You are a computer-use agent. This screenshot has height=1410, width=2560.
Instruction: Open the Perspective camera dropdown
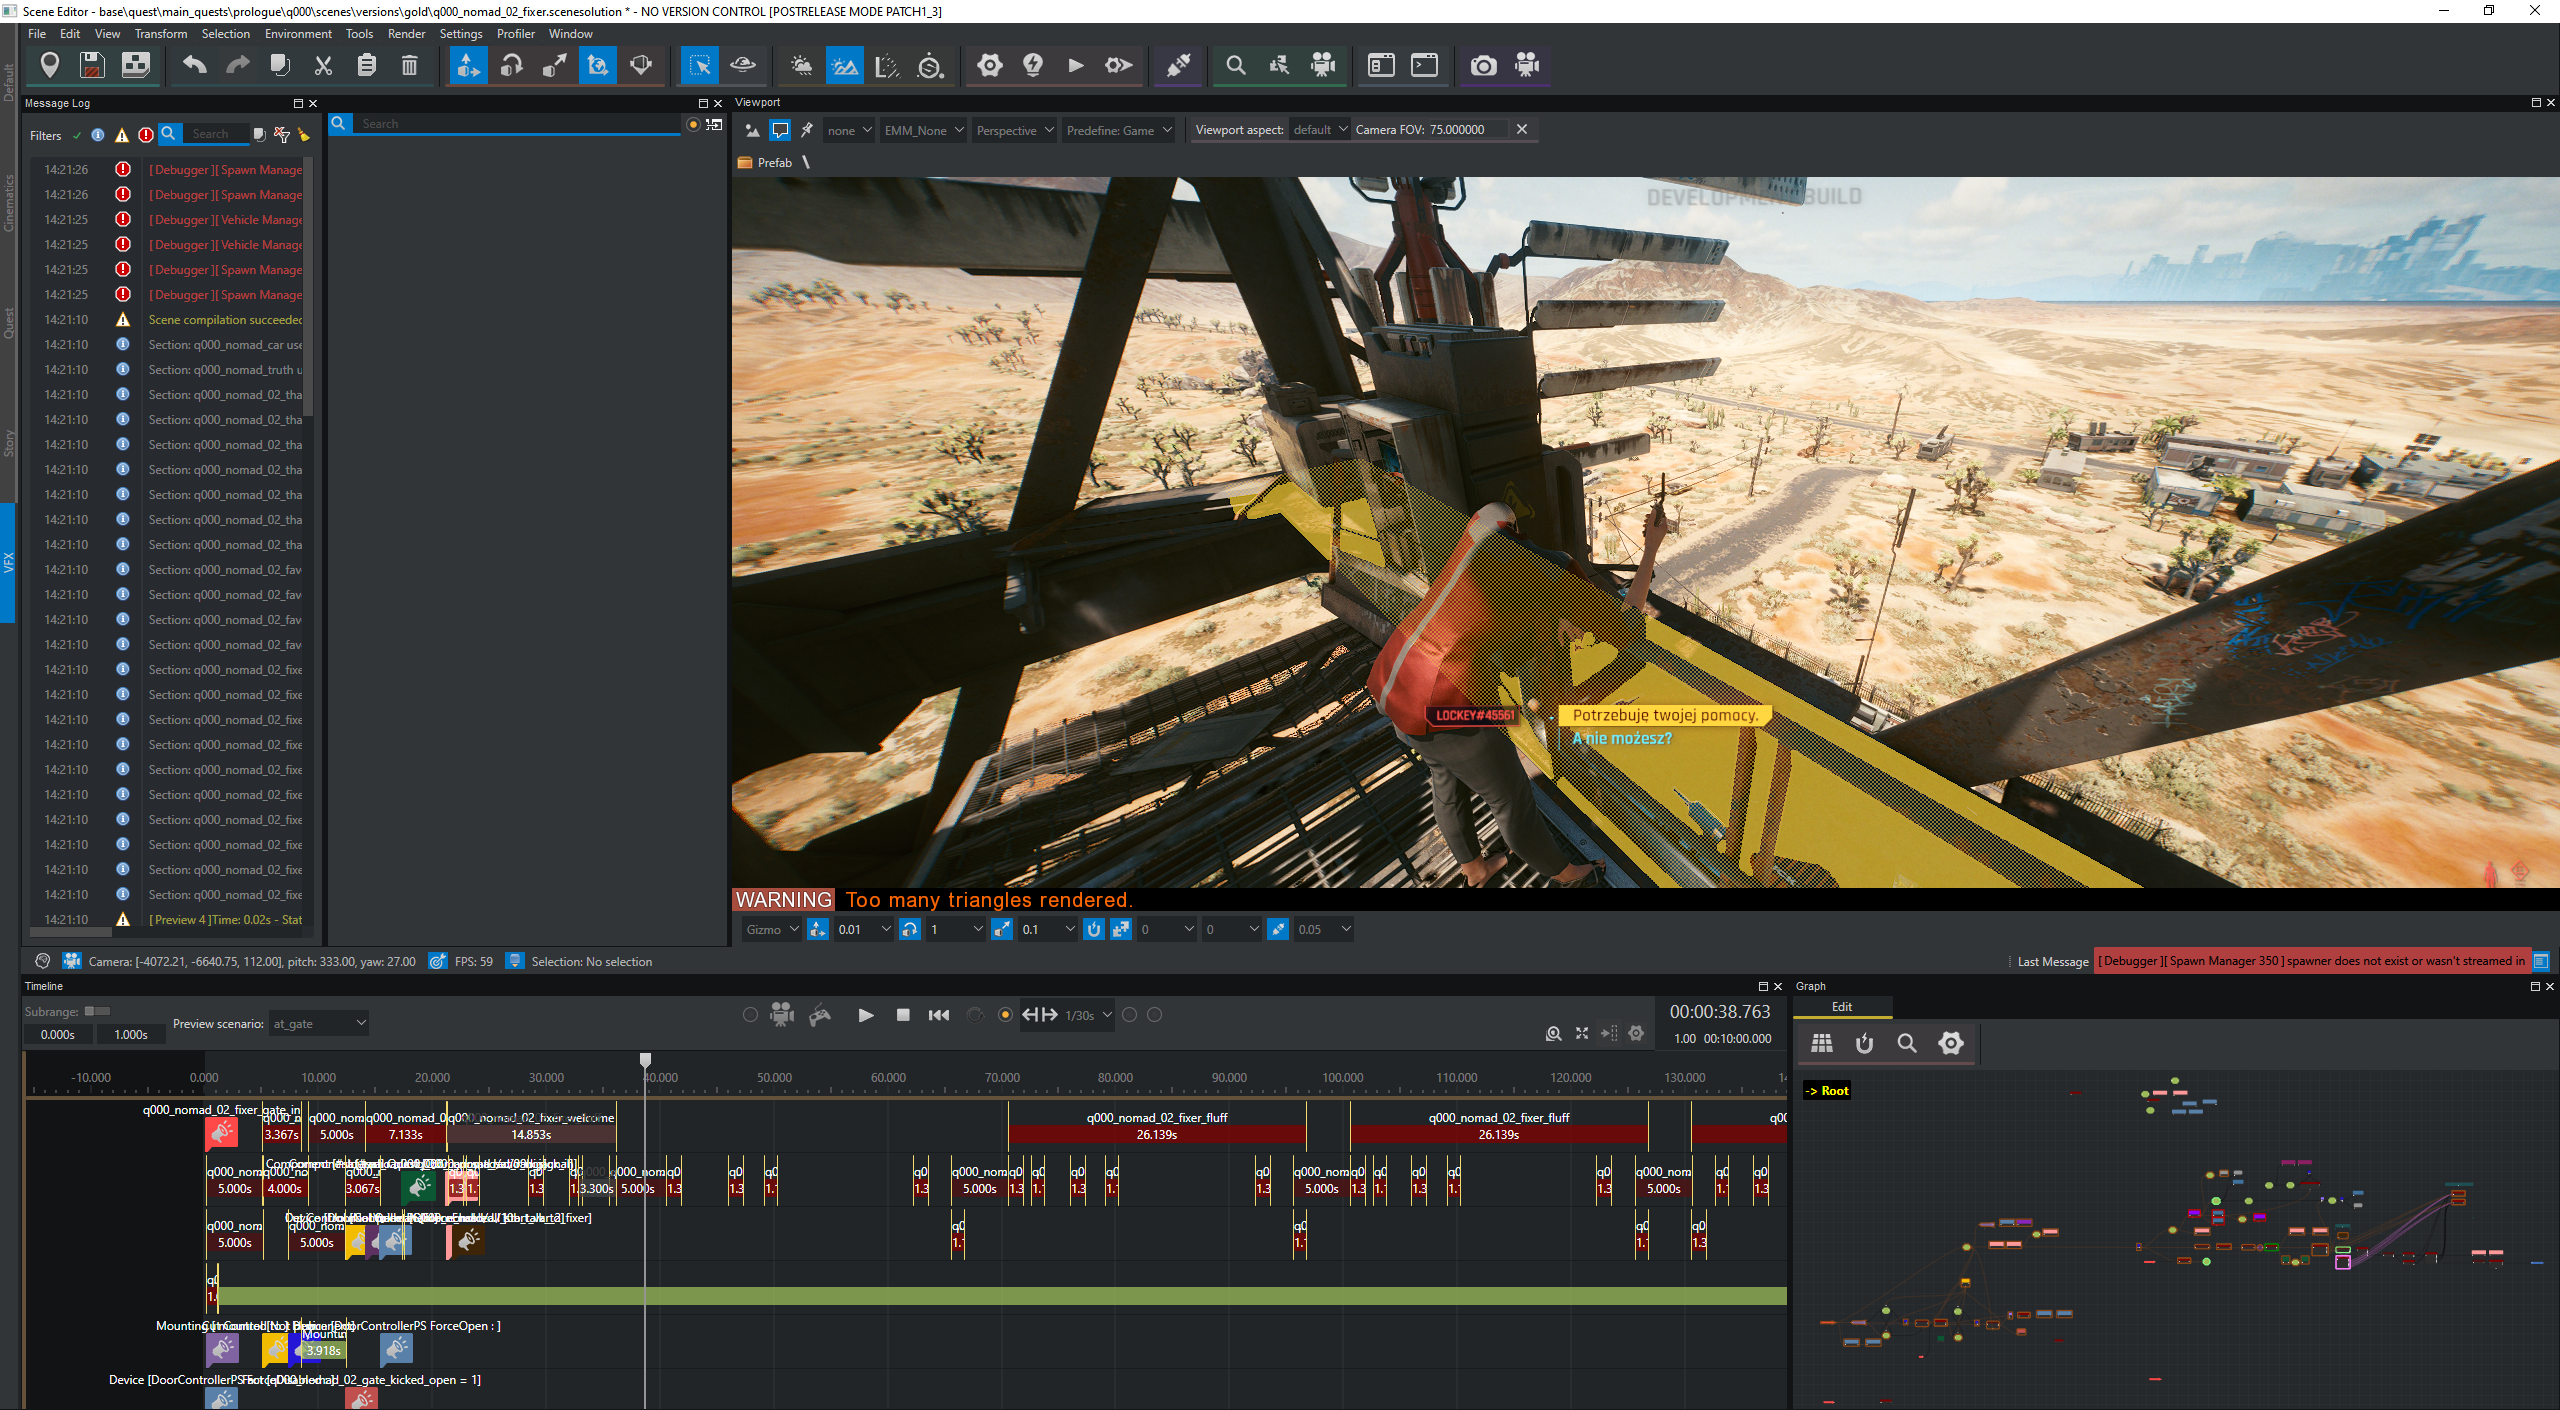(1014, 130)
